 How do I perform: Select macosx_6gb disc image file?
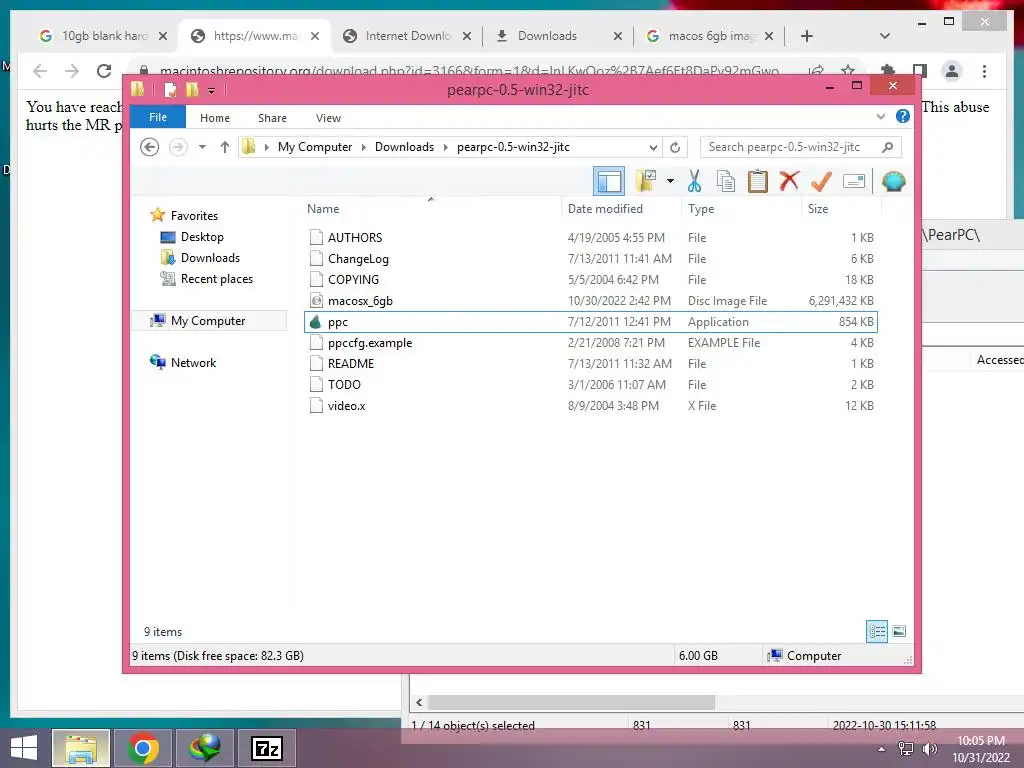tap(590, 300)
